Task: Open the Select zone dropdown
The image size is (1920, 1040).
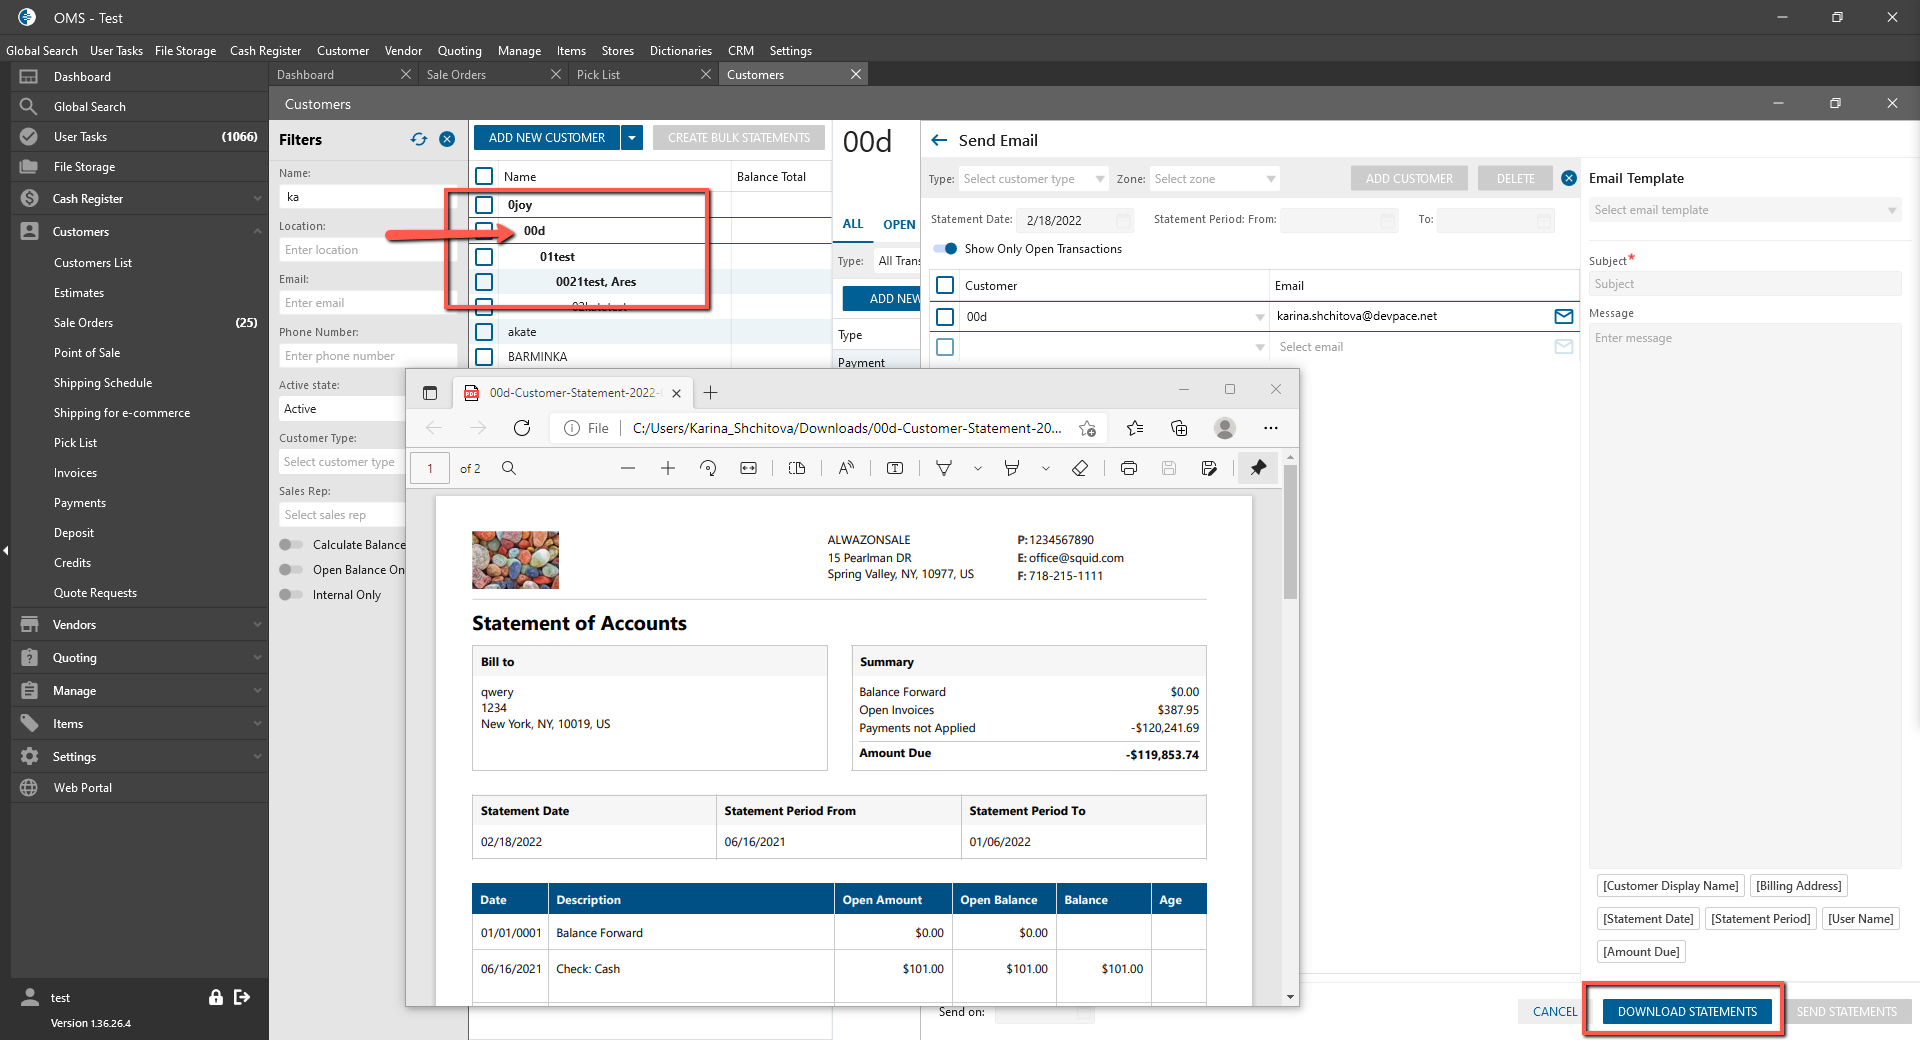Action: (1214, 179)
